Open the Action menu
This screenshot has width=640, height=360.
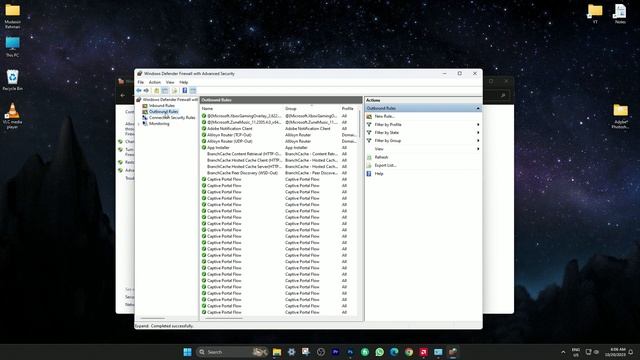[155, 82]
